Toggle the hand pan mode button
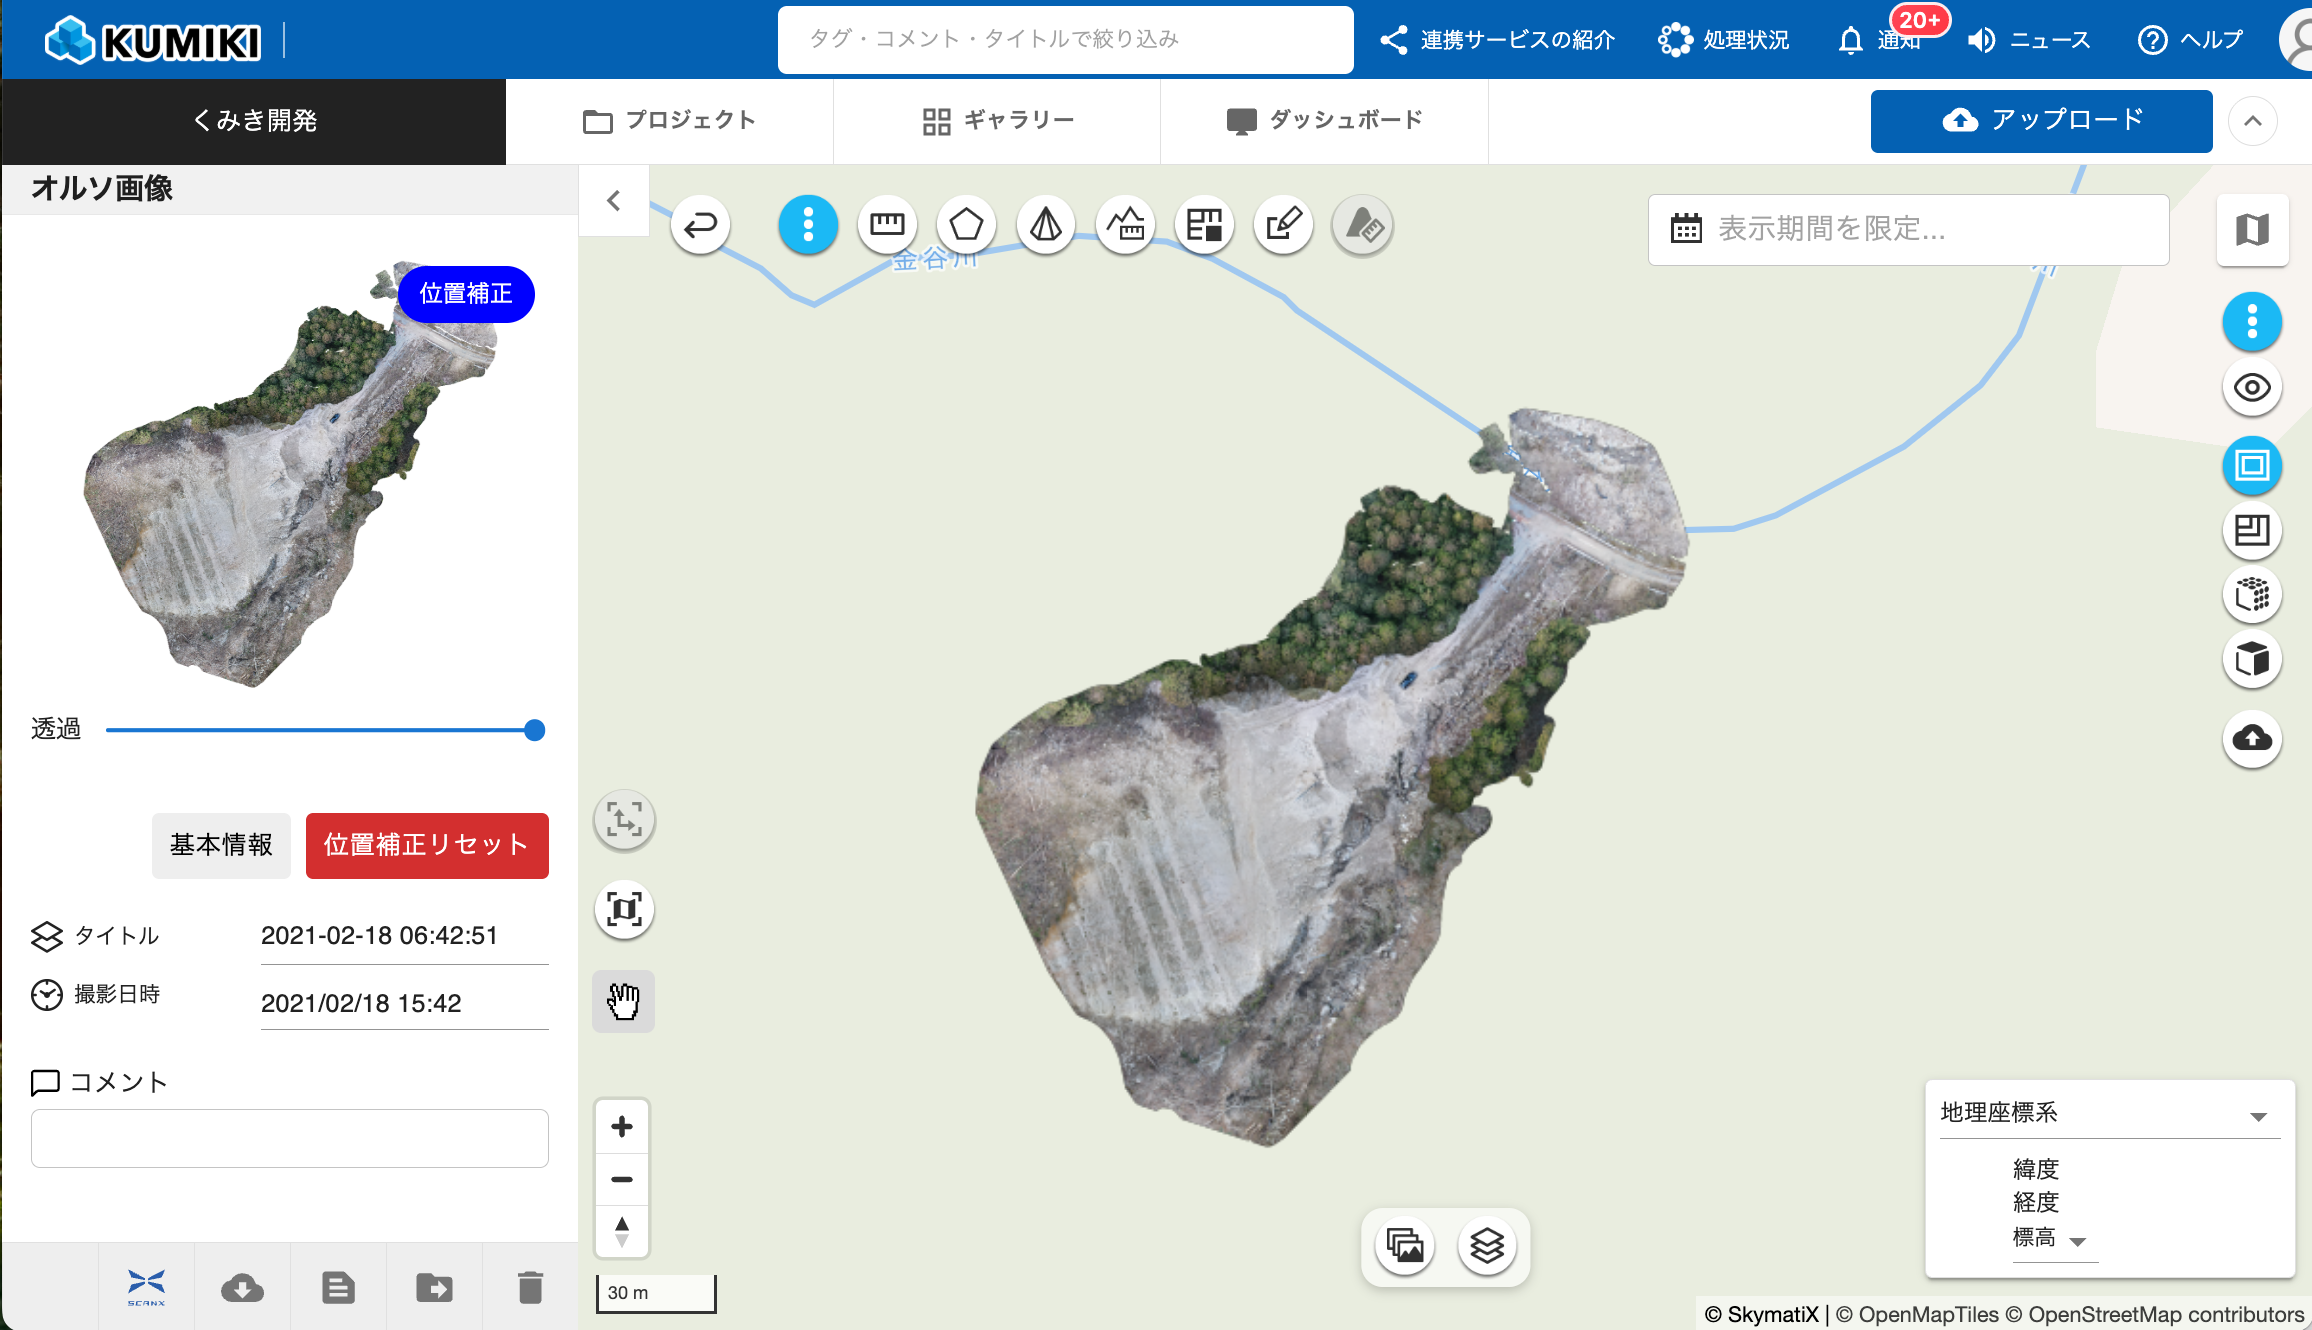 tap(624, 1001)
